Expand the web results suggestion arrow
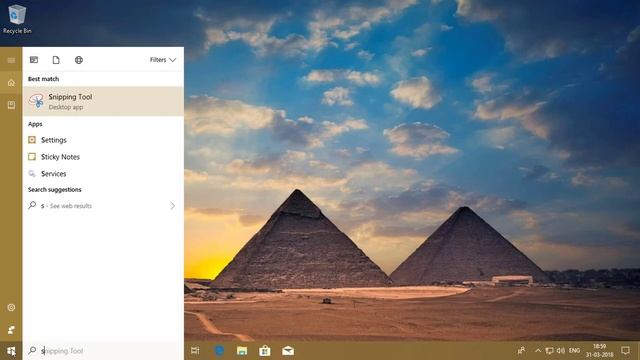640x360 pixels. click(173, 206)
